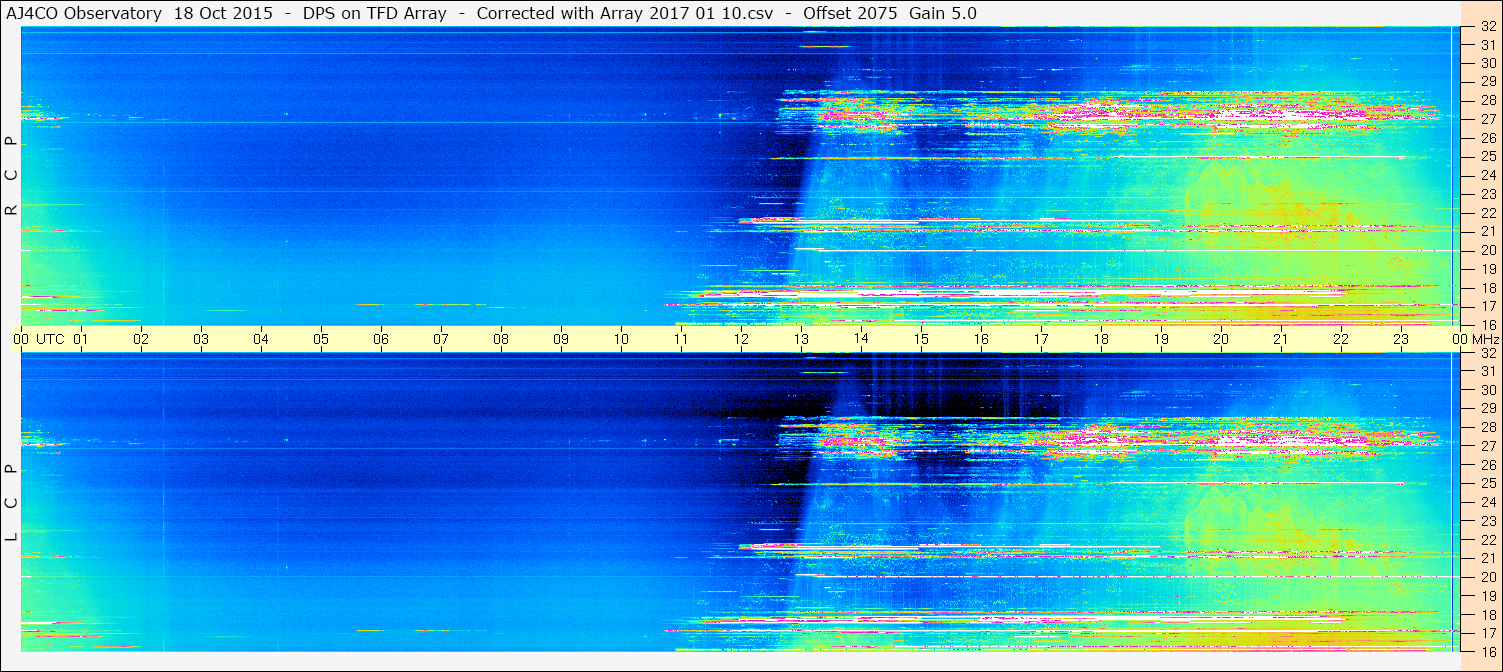Pick the 04 hour time marker
This screenshot has width=1503, height=672.
coord(261,339)
